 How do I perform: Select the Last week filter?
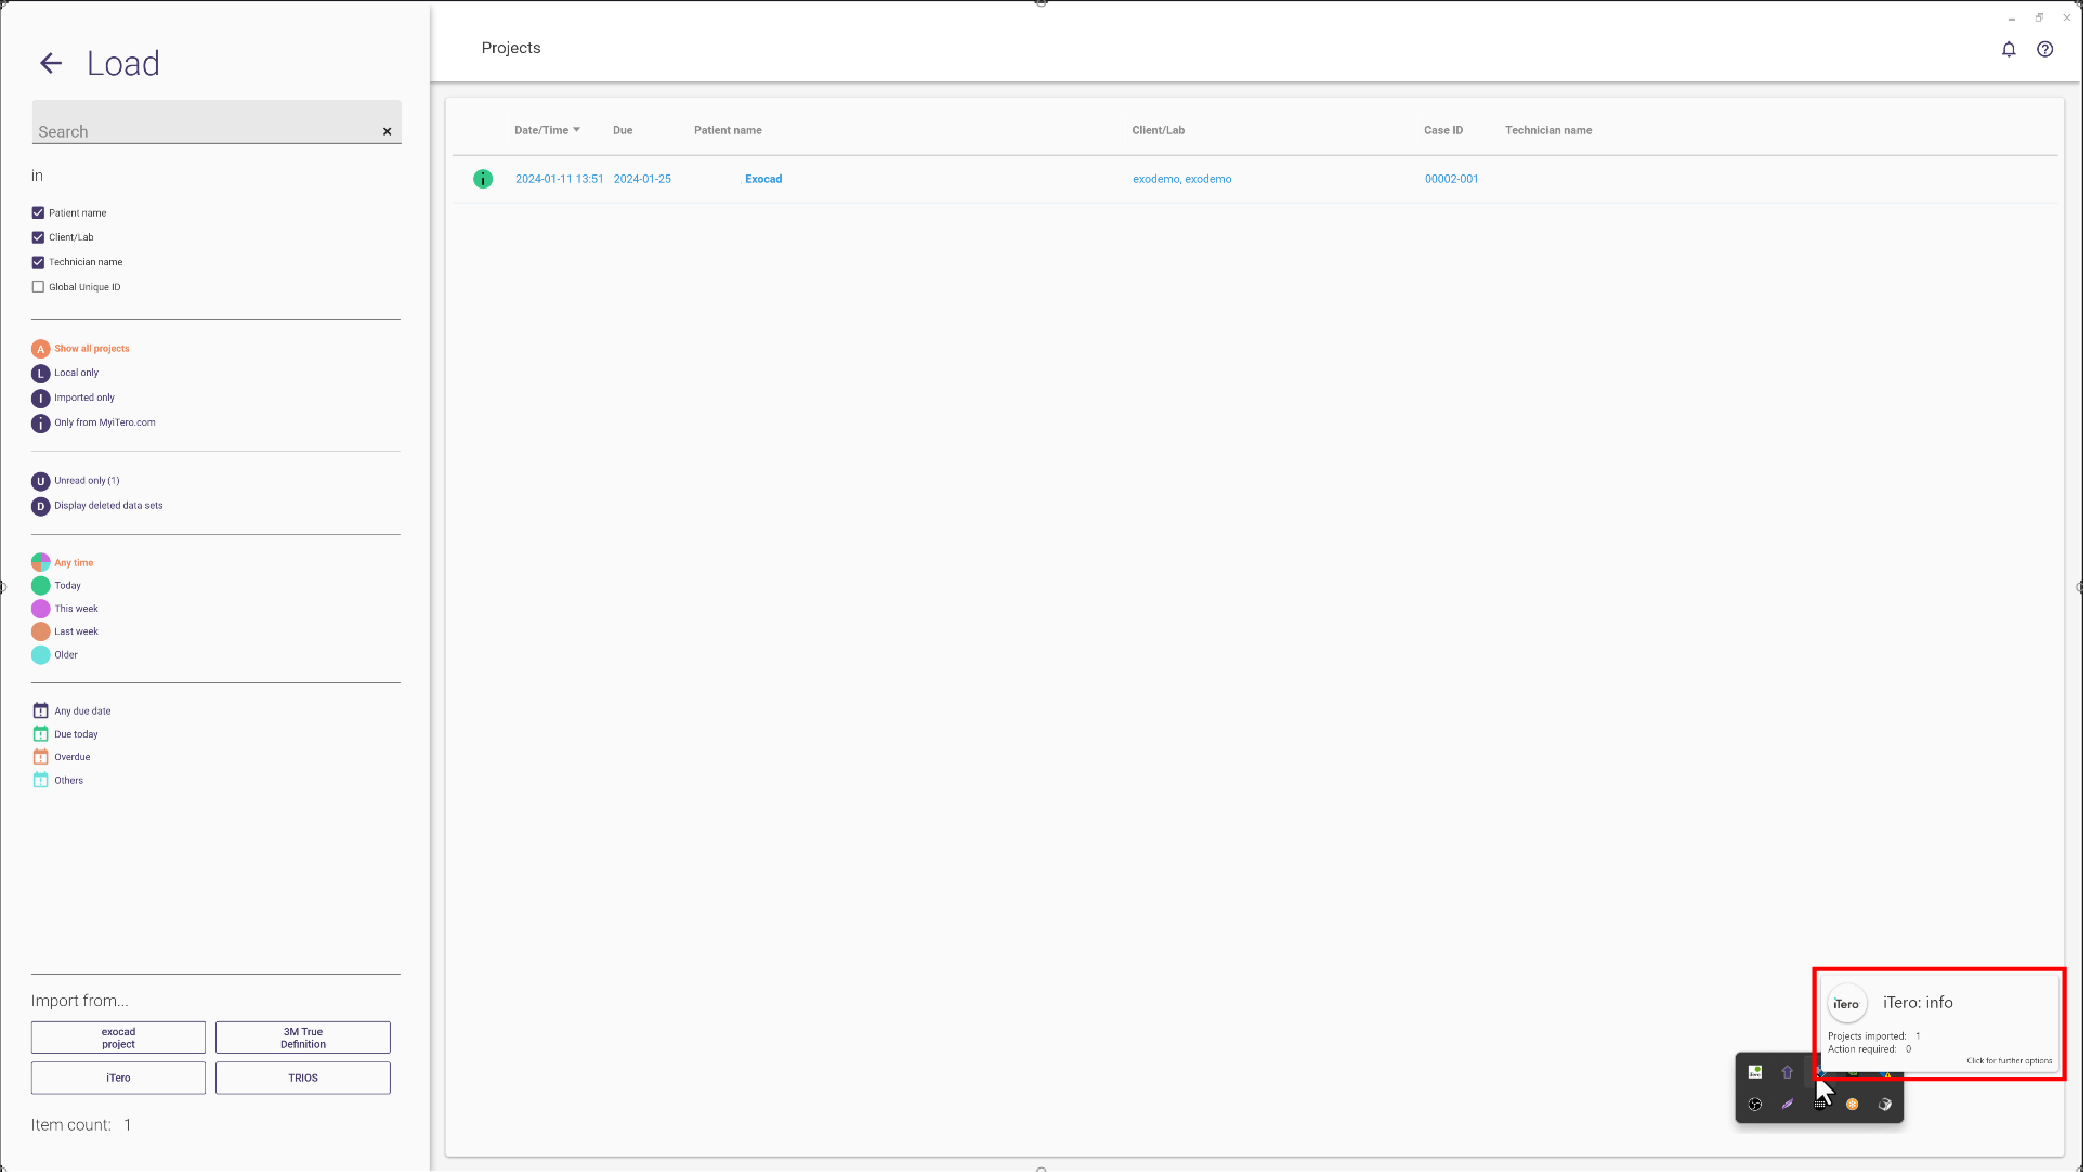pos(64,632)
